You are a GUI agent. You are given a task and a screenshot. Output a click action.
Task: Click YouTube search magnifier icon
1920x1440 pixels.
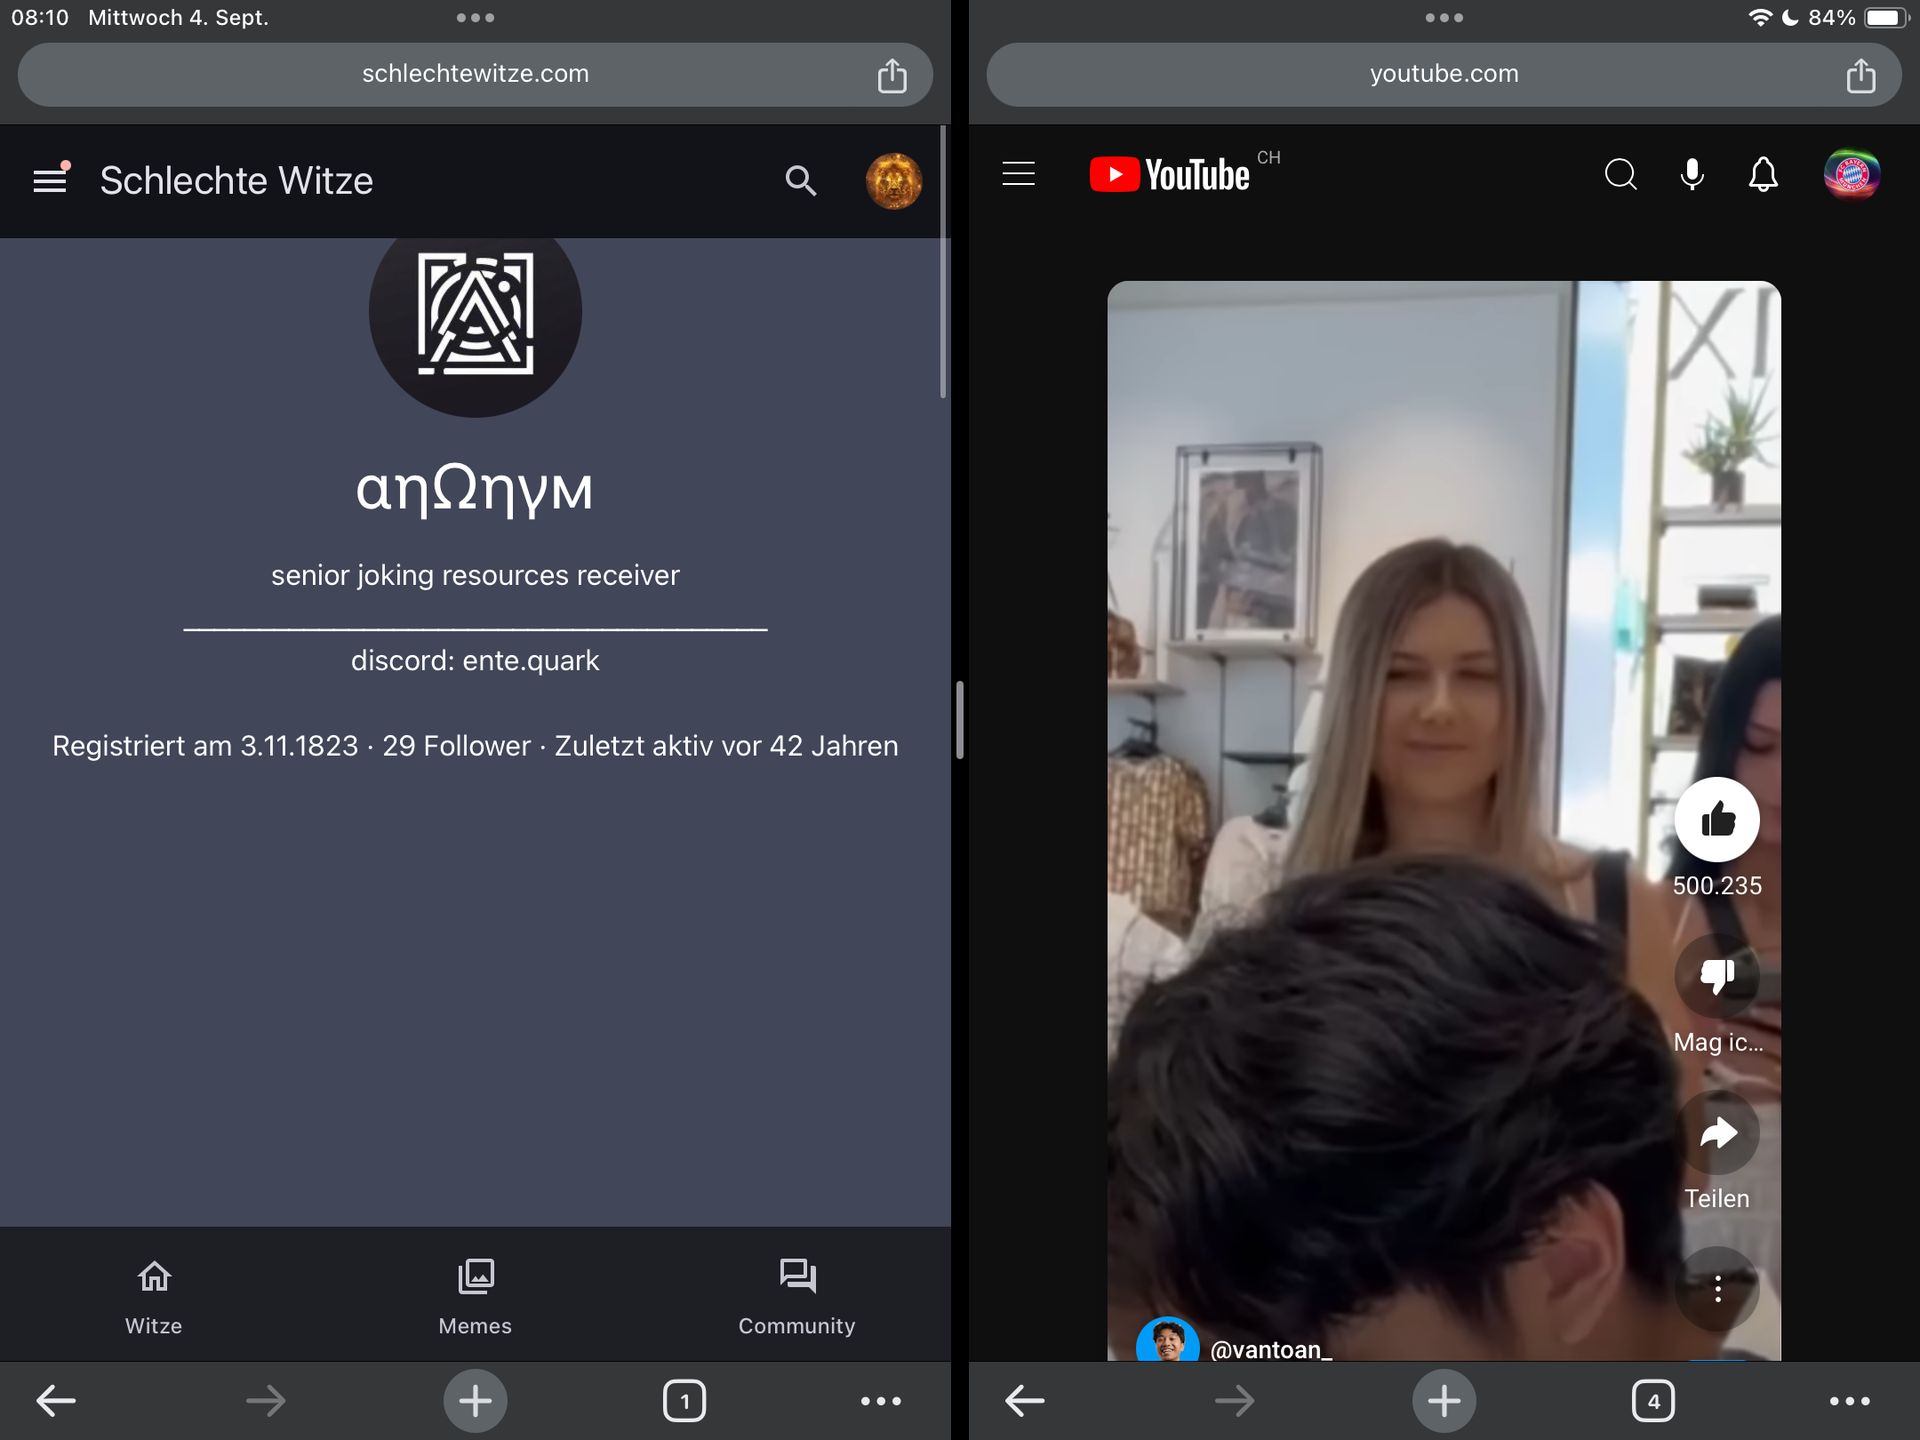click(1620, 175)
